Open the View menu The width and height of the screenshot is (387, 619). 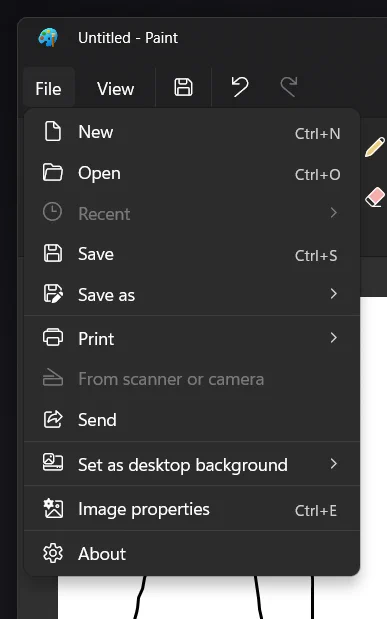point(115,88)
